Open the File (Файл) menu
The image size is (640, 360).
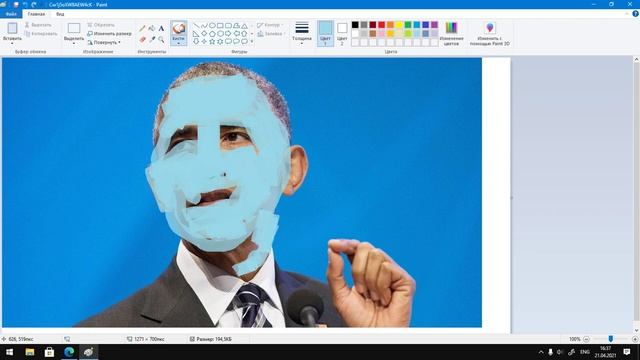(x=11, y=14)
